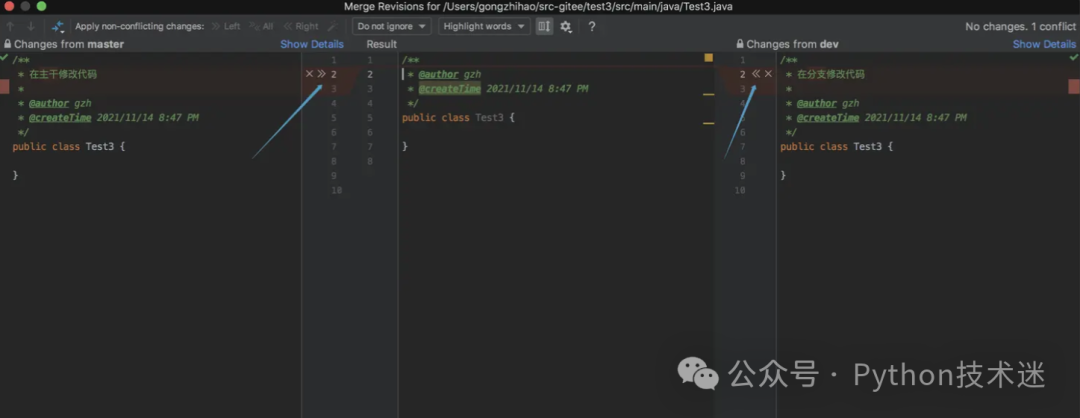This screenshot has width=1080, height=418.
Task: Click 'Changes from master' panel title
Action: pyautogui.click(x=69, y=44)
